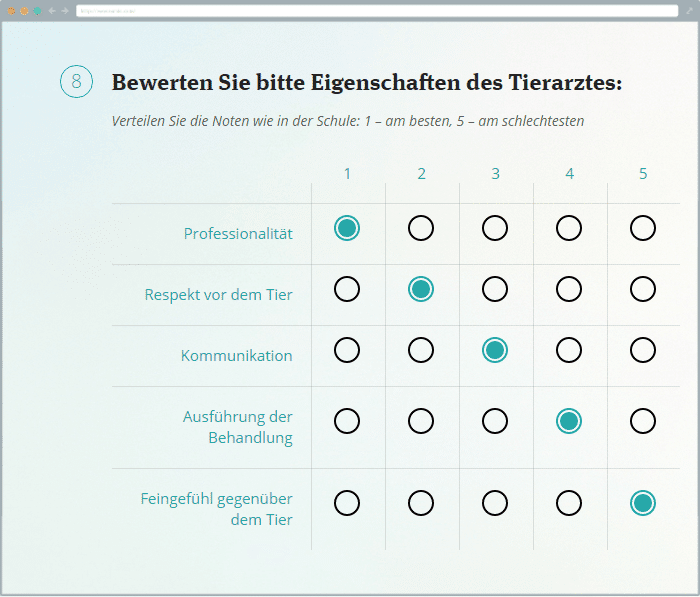Click the Professionalität row label

tap(238, 234)
